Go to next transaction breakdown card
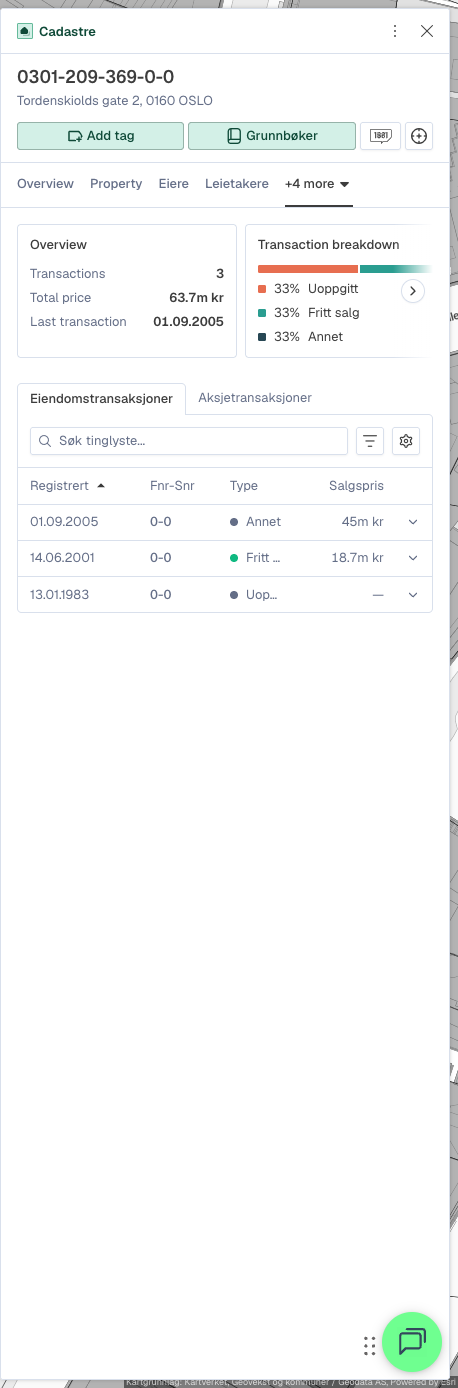The width and height of the screenshot is (458, 1388). coord(413,291)
